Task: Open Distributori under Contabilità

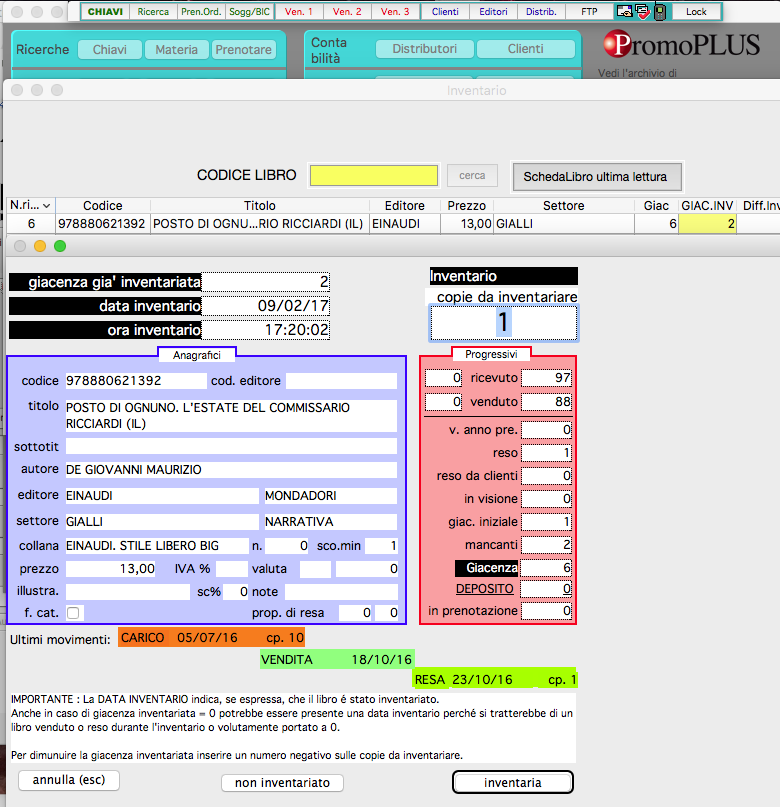Action: pos(424,49)
